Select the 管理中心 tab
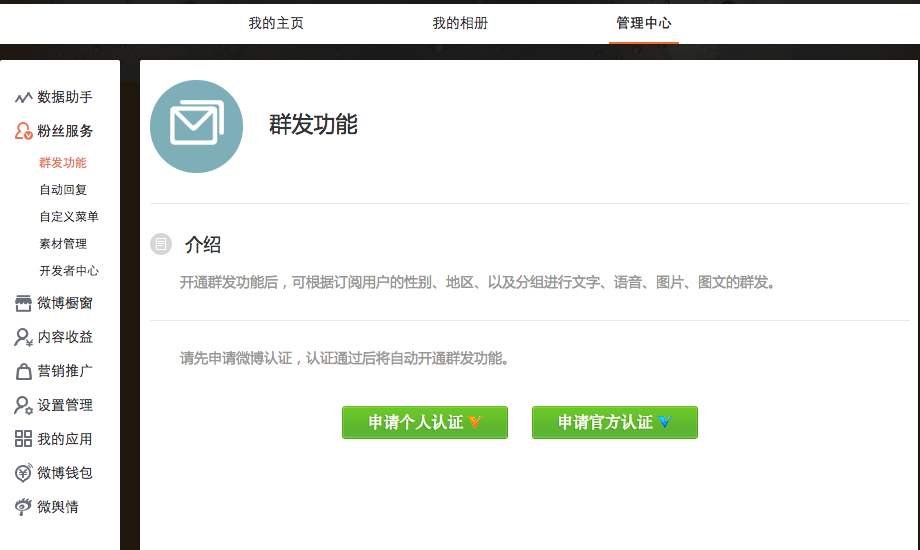This screenshot has height=550, width=920. point(644,23)
